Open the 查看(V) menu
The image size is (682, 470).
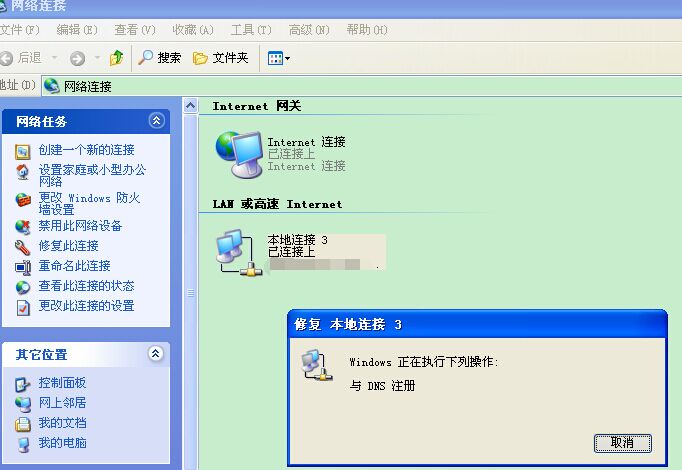[x=135, y=30]
